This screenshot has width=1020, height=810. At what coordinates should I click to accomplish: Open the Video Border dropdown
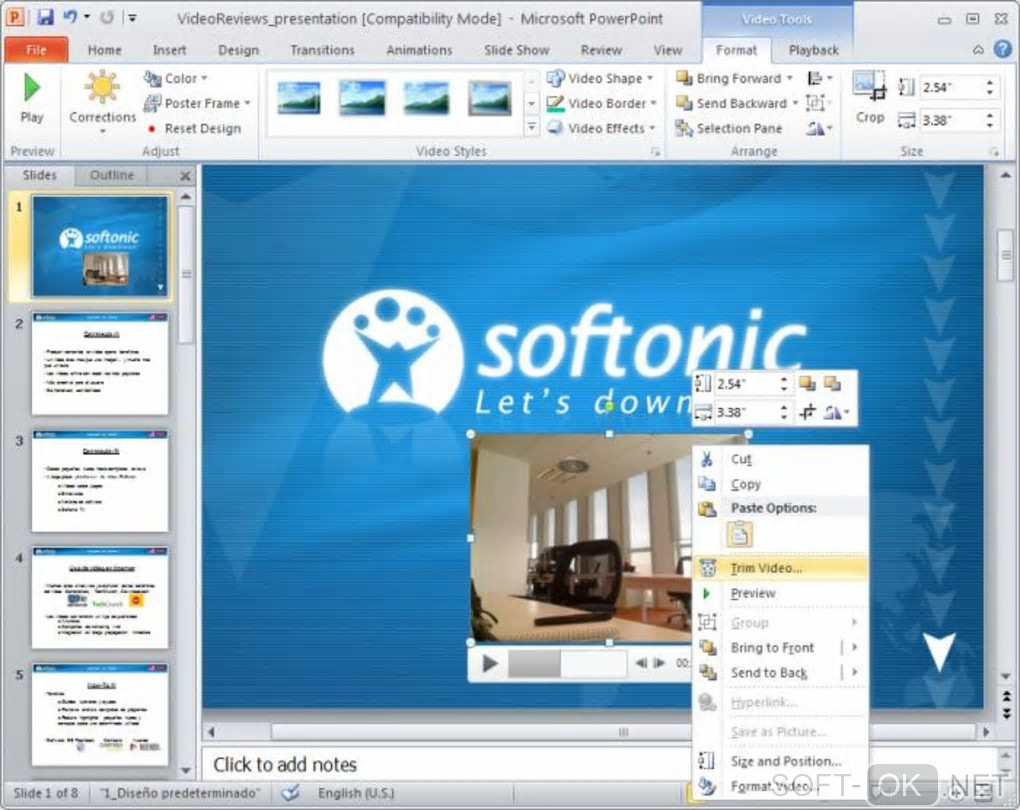602,103
